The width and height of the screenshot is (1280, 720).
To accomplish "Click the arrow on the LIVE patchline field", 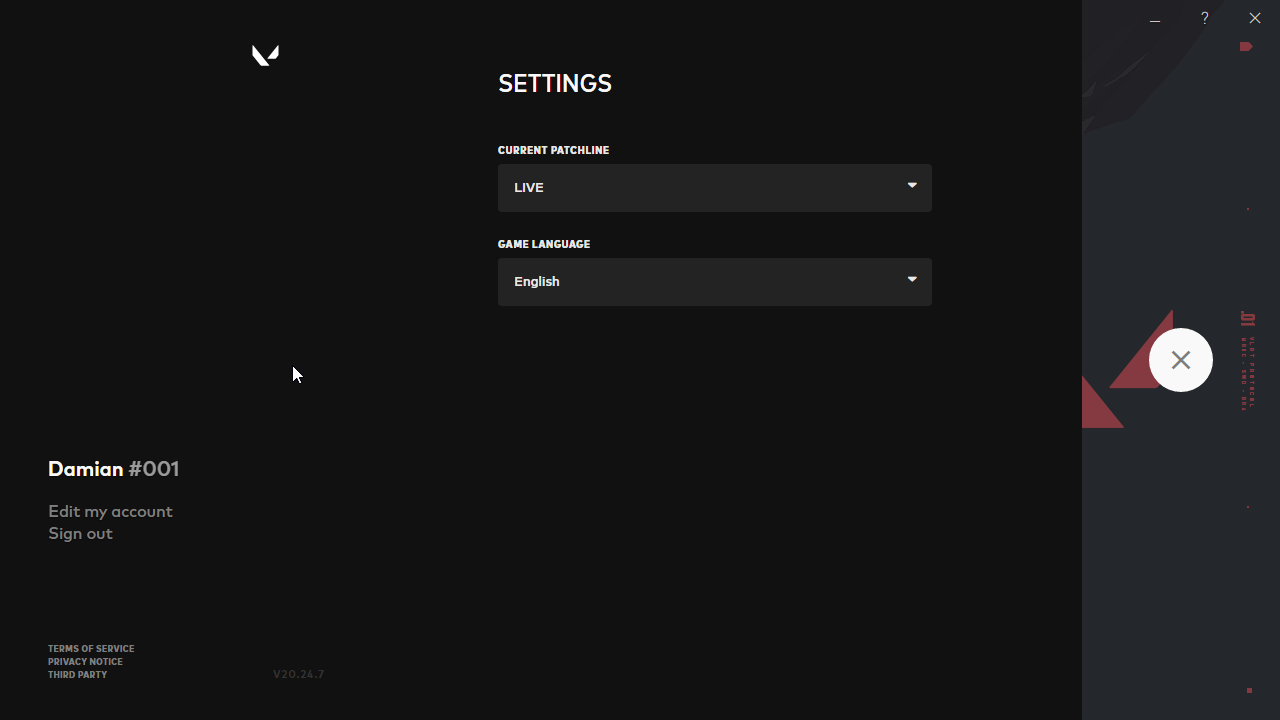I will (x=912, y=185).
